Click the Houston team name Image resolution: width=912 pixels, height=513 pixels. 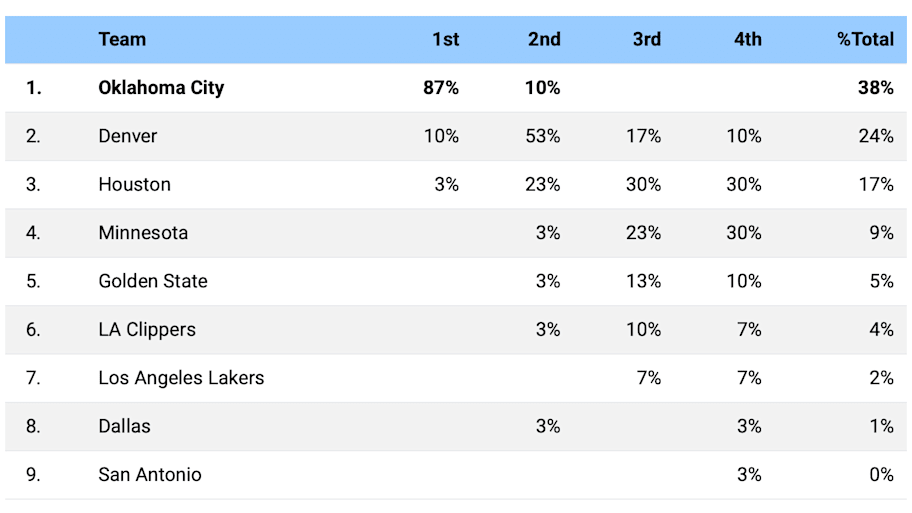pos(134,185)
